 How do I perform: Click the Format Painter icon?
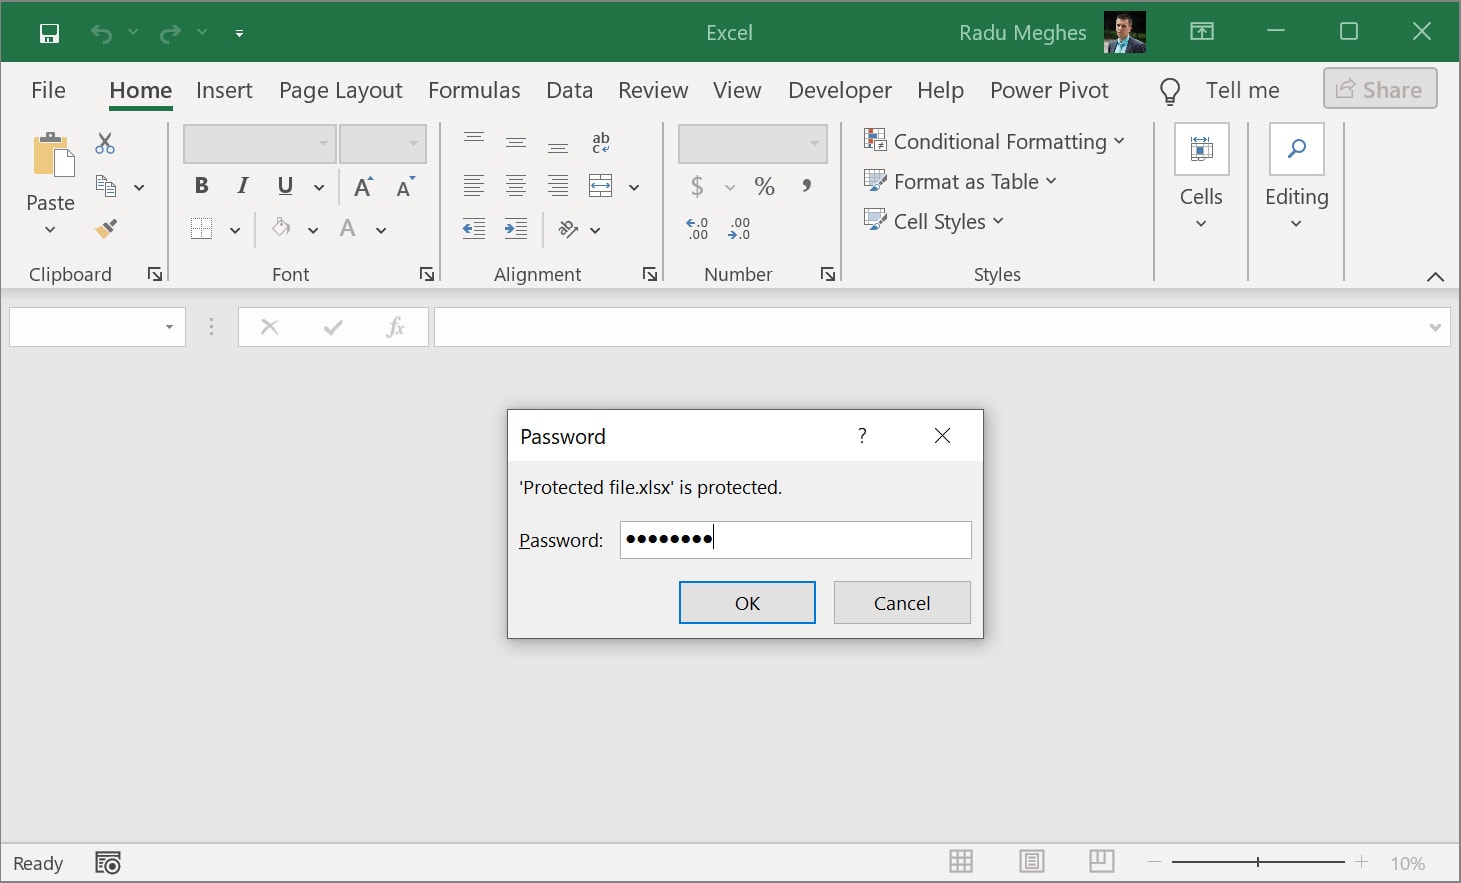105,228
